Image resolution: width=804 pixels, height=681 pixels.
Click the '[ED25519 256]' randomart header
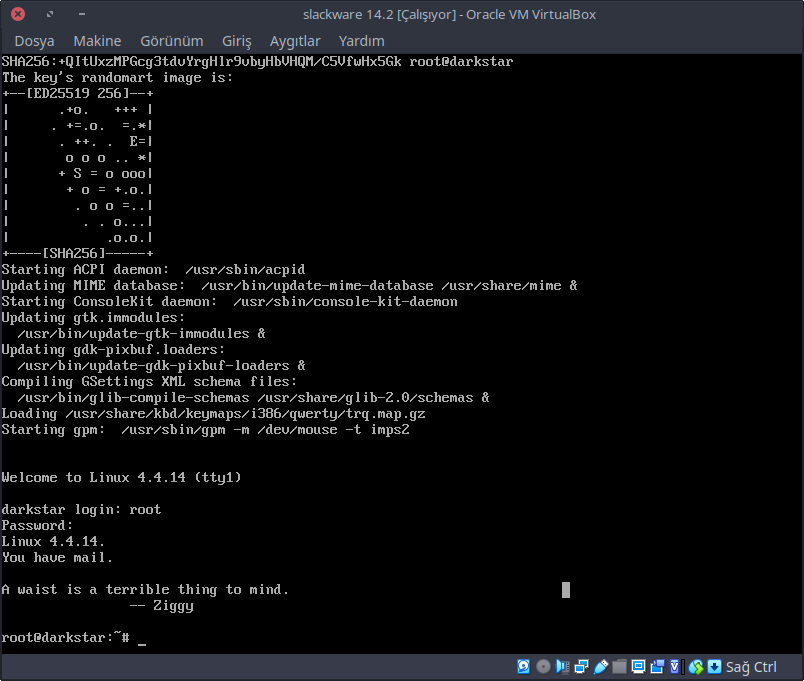click(77, 93)
